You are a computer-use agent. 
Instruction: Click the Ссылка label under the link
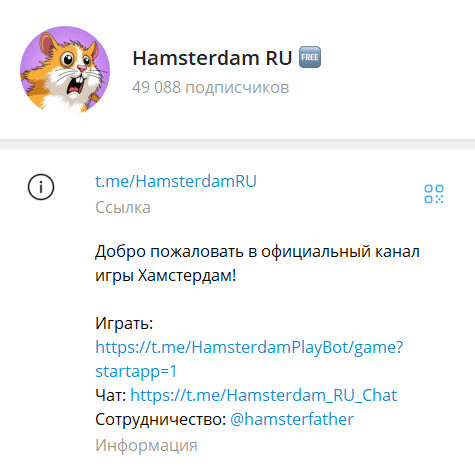123,207
